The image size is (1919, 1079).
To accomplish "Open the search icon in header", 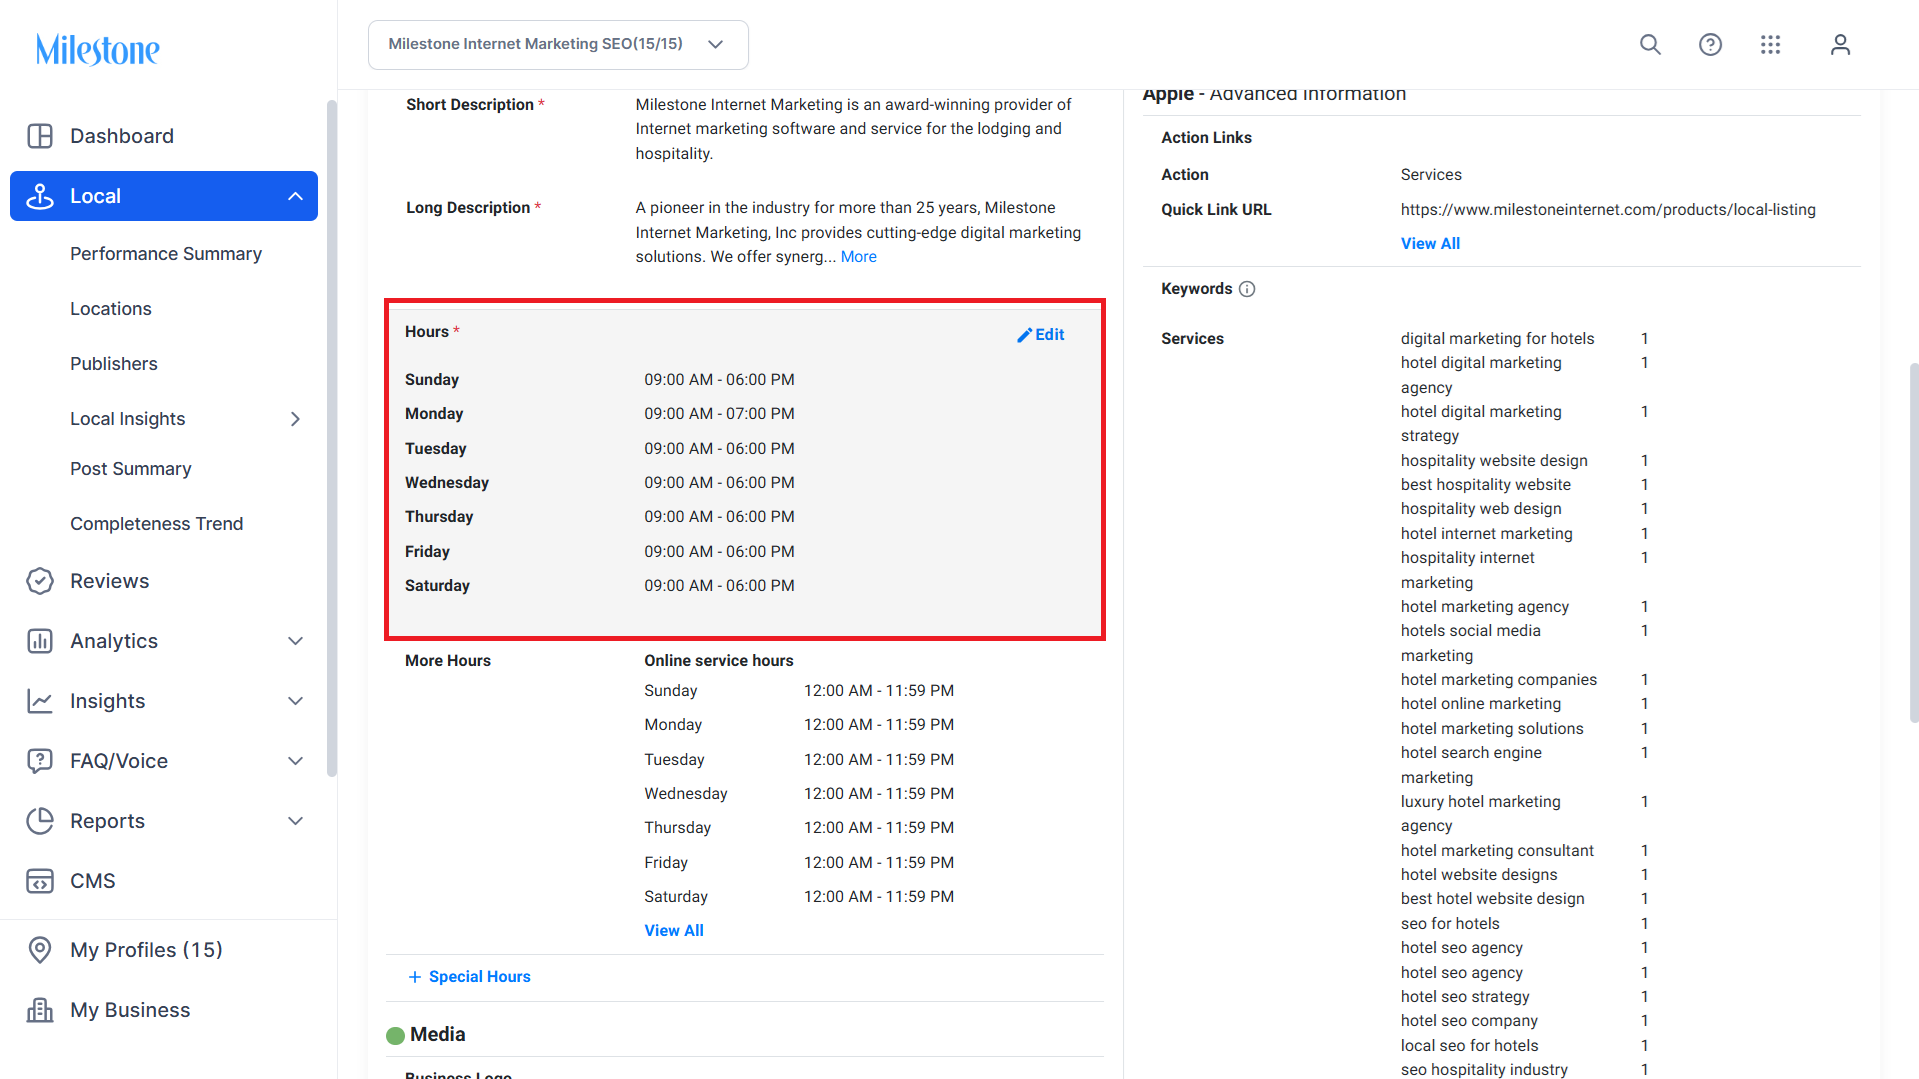I will click(x=1650, y=45).
